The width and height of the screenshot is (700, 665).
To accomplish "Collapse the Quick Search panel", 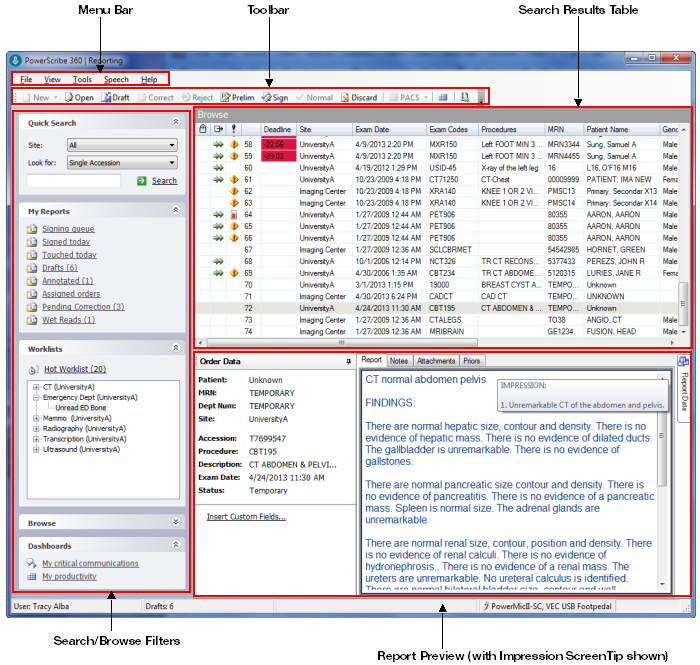I will click(x=176, y=122).
